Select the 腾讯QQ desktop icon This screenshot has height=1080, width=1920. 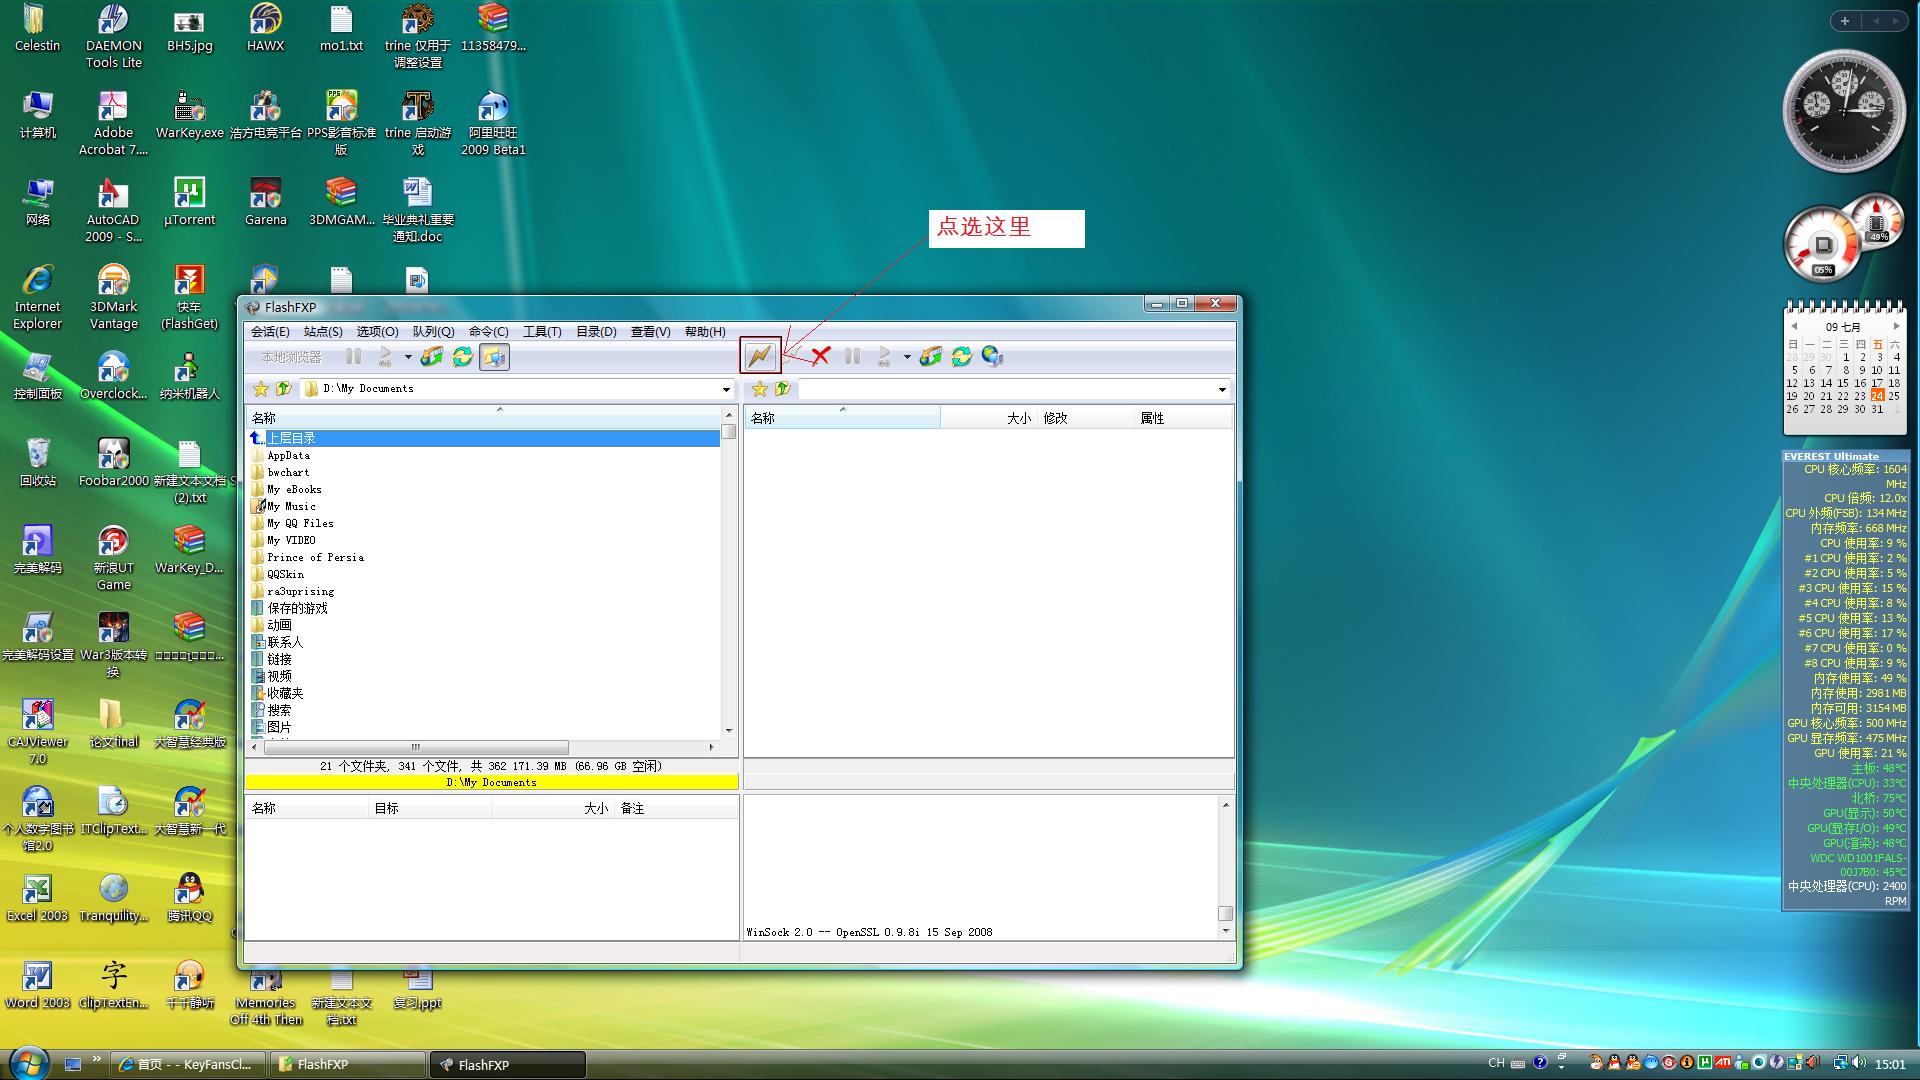pos(189,897)
